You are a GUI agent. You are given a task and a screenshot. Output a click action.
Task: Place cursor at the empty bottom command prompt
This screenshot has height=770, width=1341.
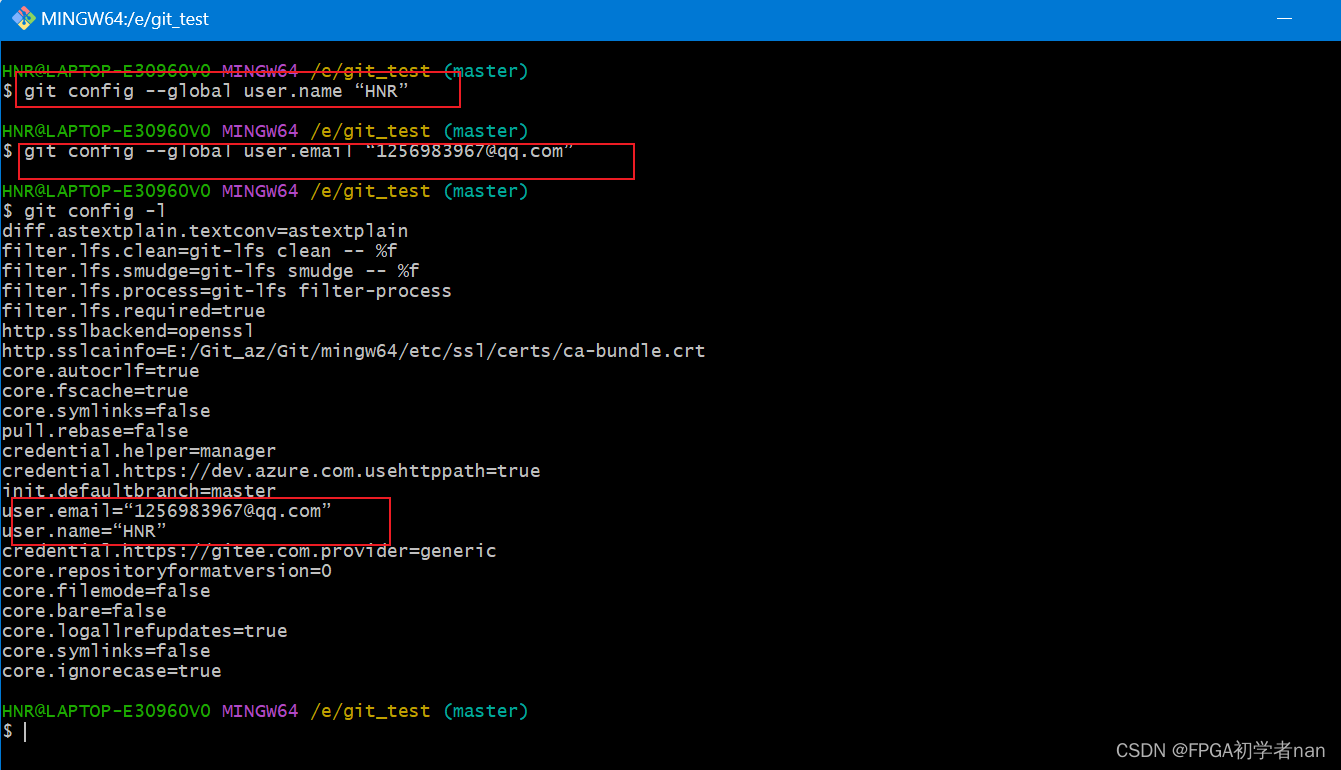click(26, 732)
